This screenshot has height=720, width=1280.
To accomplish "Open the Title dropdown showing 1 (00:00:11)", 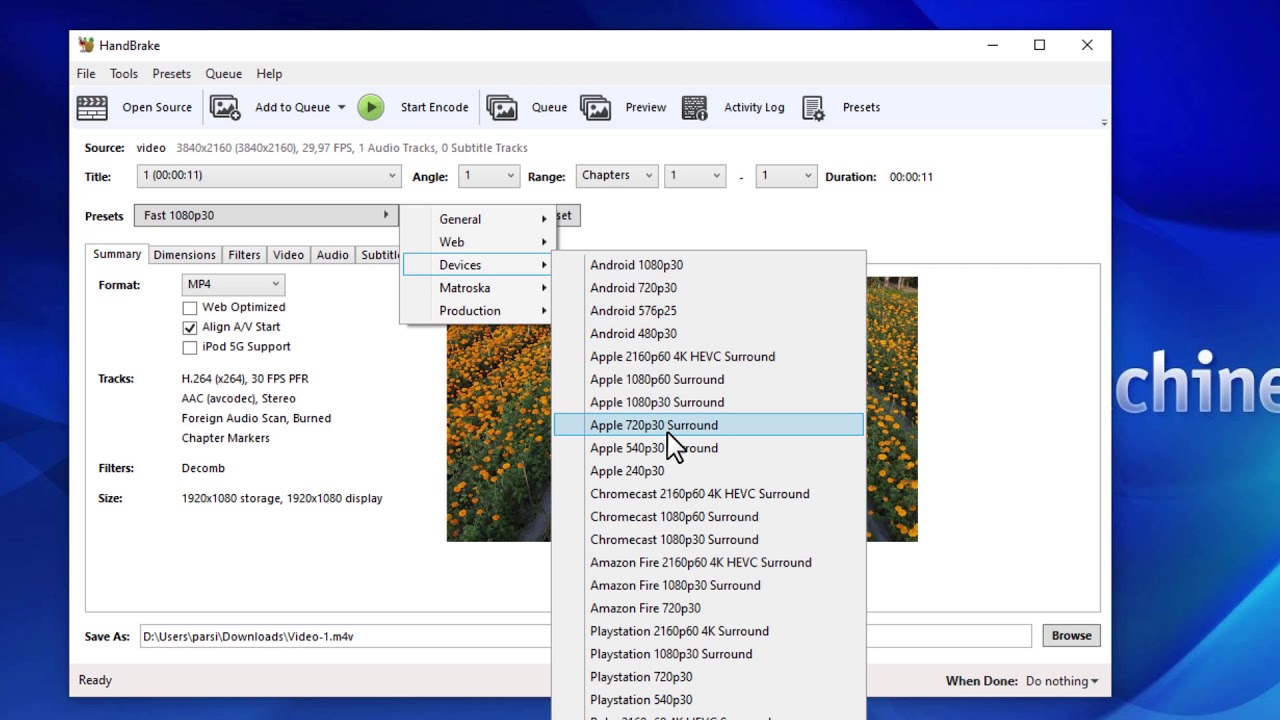I will pos(269,176).
